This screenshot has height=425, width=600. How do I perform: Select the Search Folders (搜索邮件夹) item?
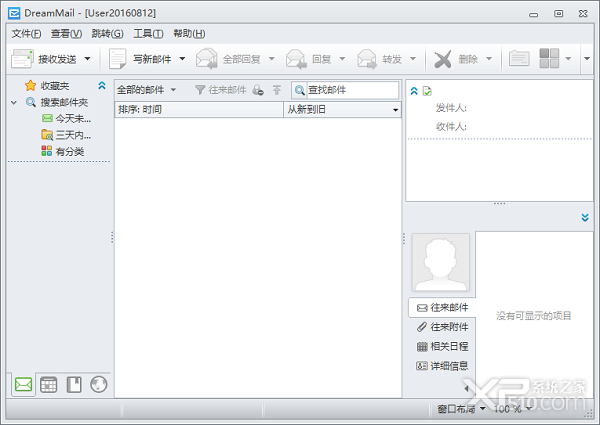57,102
